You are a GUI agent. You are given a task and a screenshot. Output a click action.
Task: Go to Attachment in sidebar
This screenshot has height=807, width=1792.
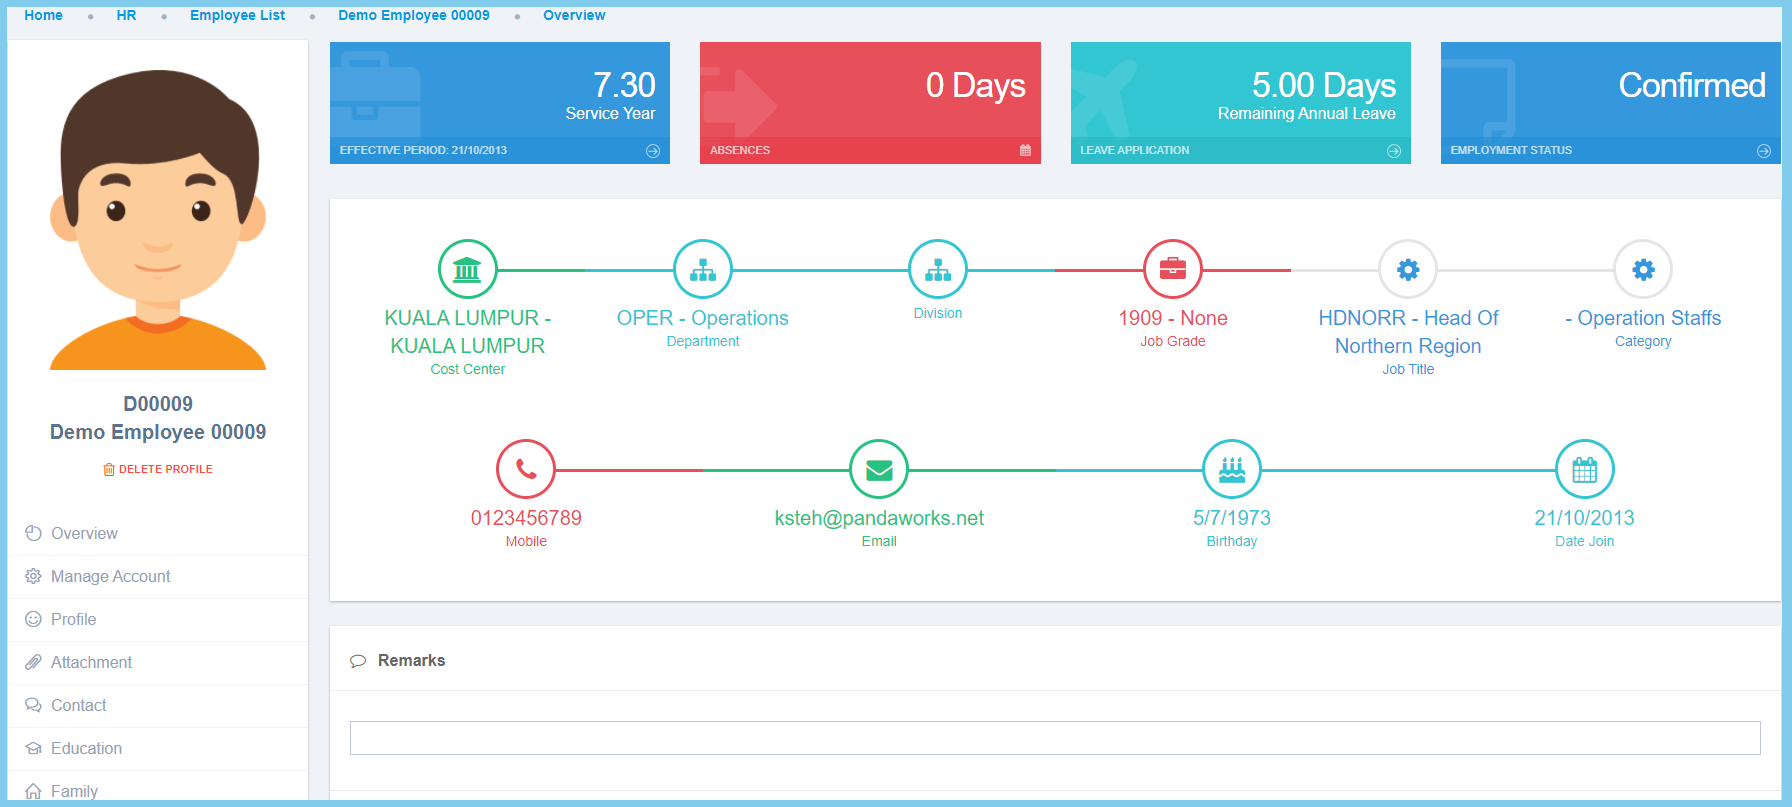pyautogui.click(x=91, y=663)
